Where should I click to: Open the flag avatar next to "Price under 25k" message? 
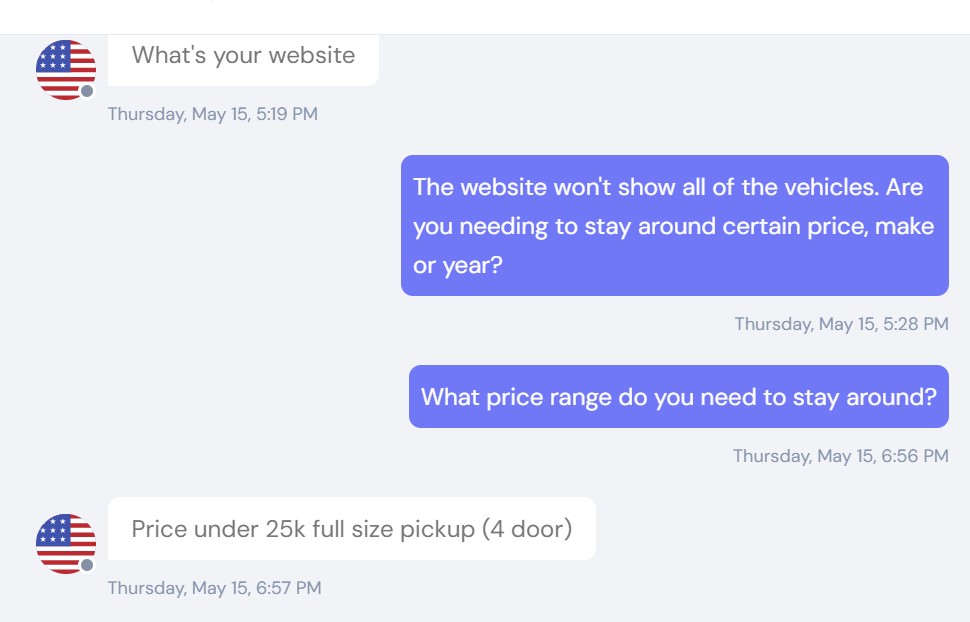[66, 544]
